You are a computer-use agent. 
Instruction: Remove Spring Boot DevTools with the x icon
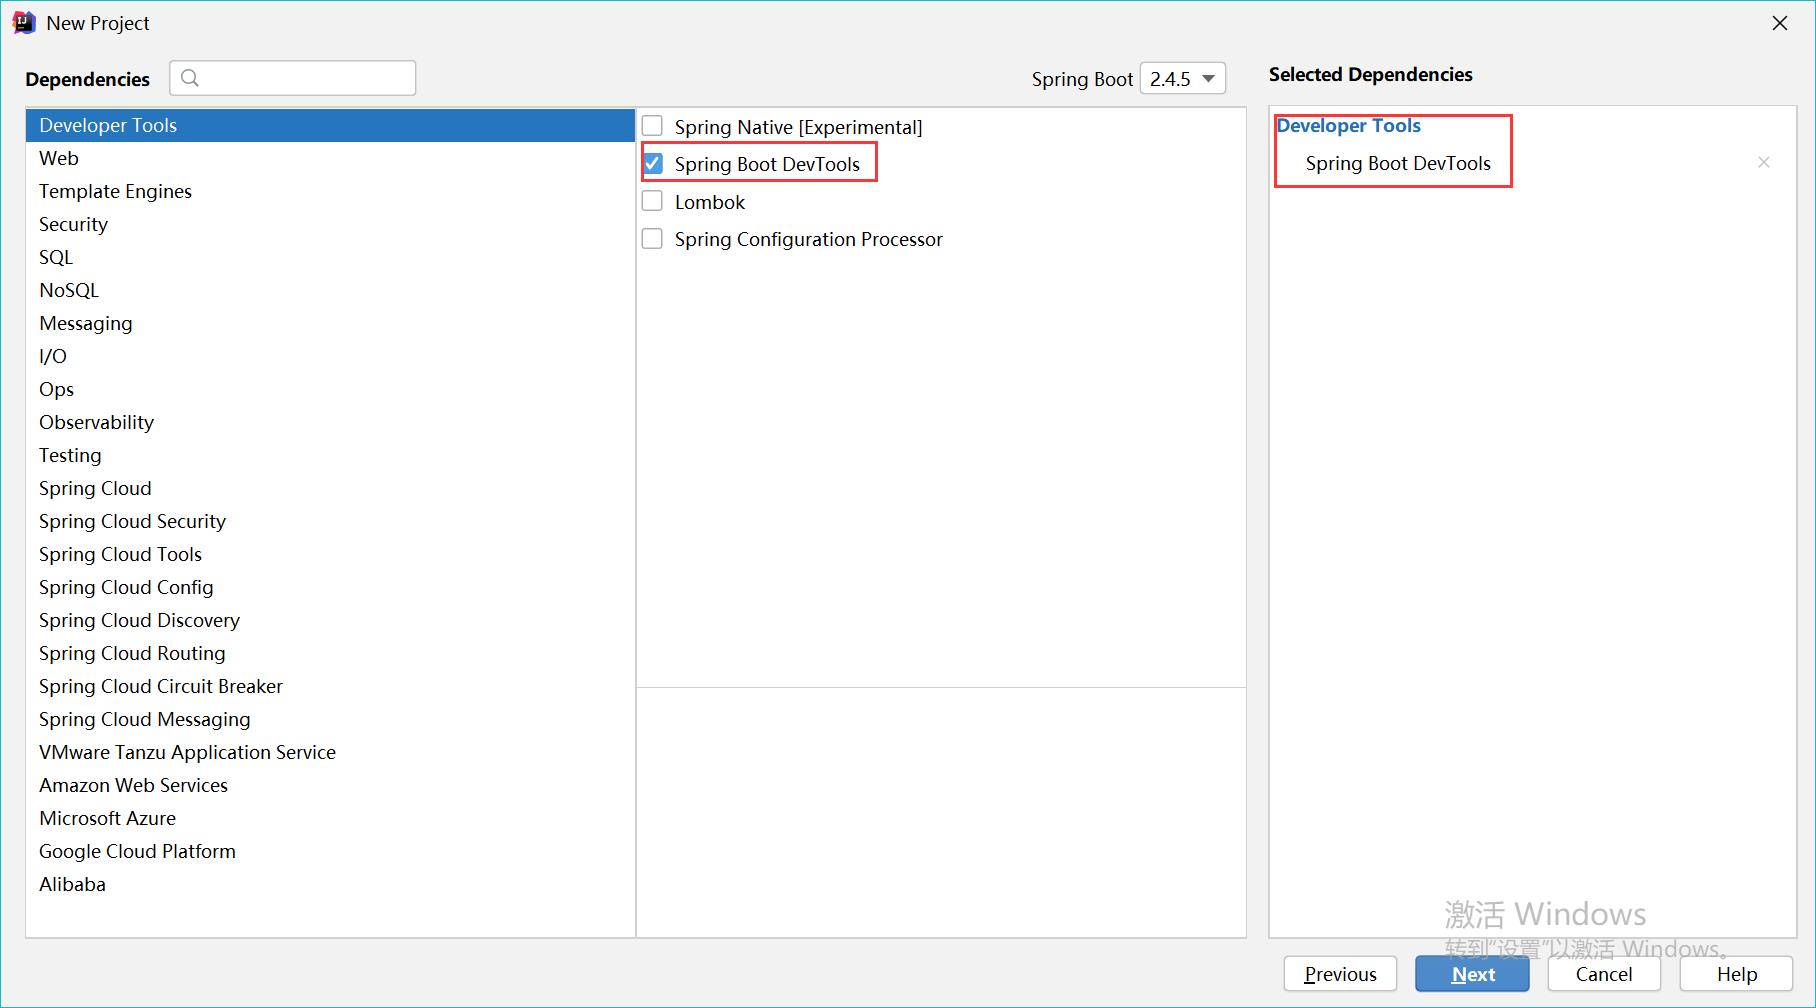click(1764, 162)
